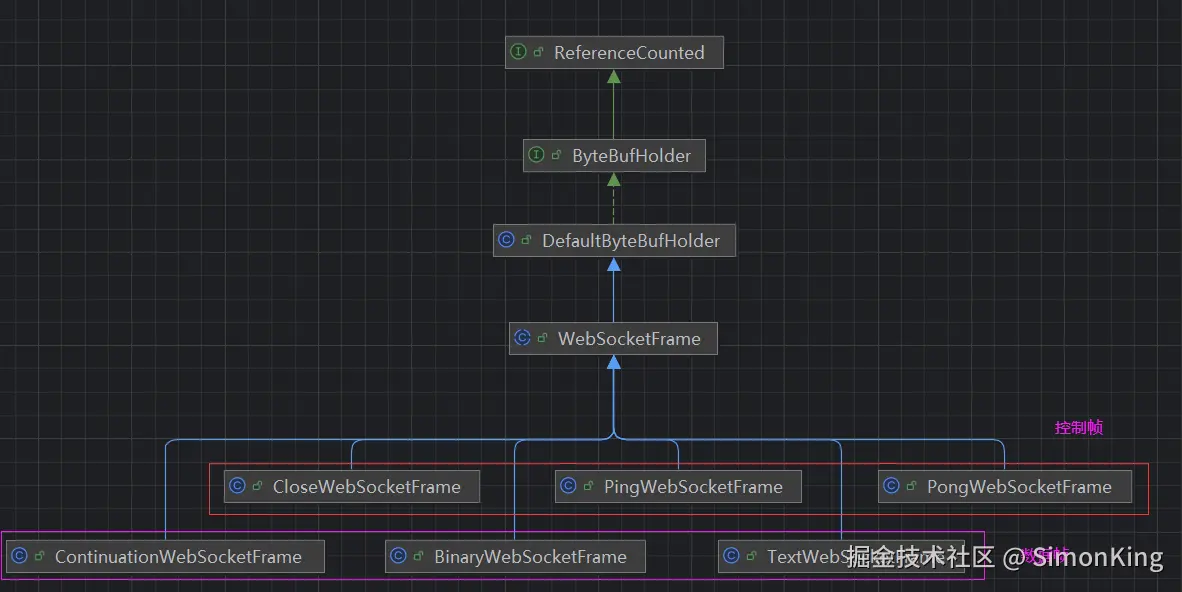This screenshot has width=1182, height=592.
Task: Click the public visibility icon on WebSocketFrame
Action: pos(542,338)
